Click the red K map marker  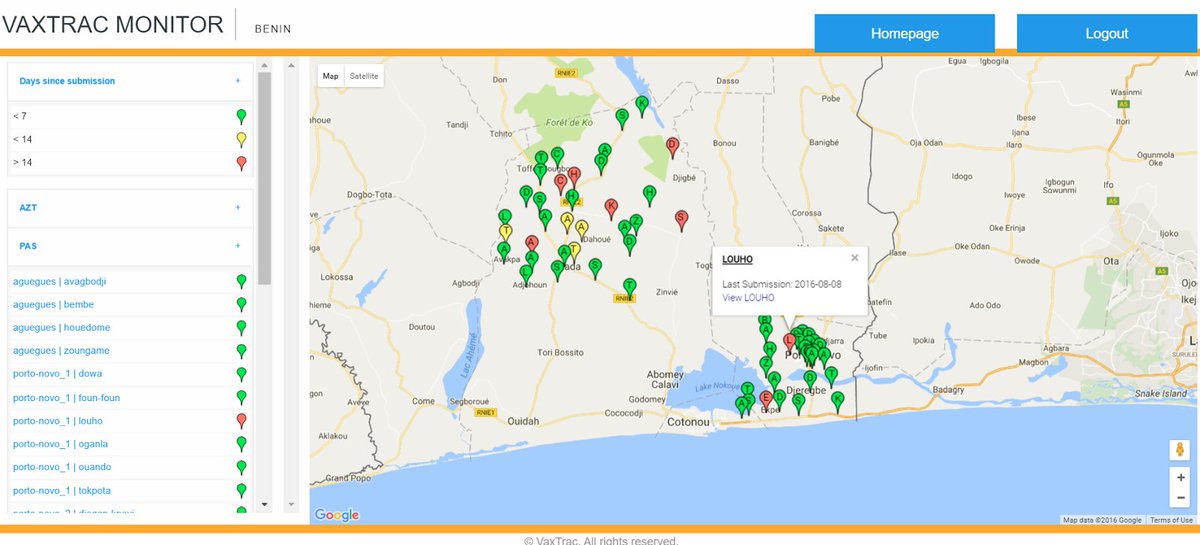pyautogui.click(x=611, y=208)
